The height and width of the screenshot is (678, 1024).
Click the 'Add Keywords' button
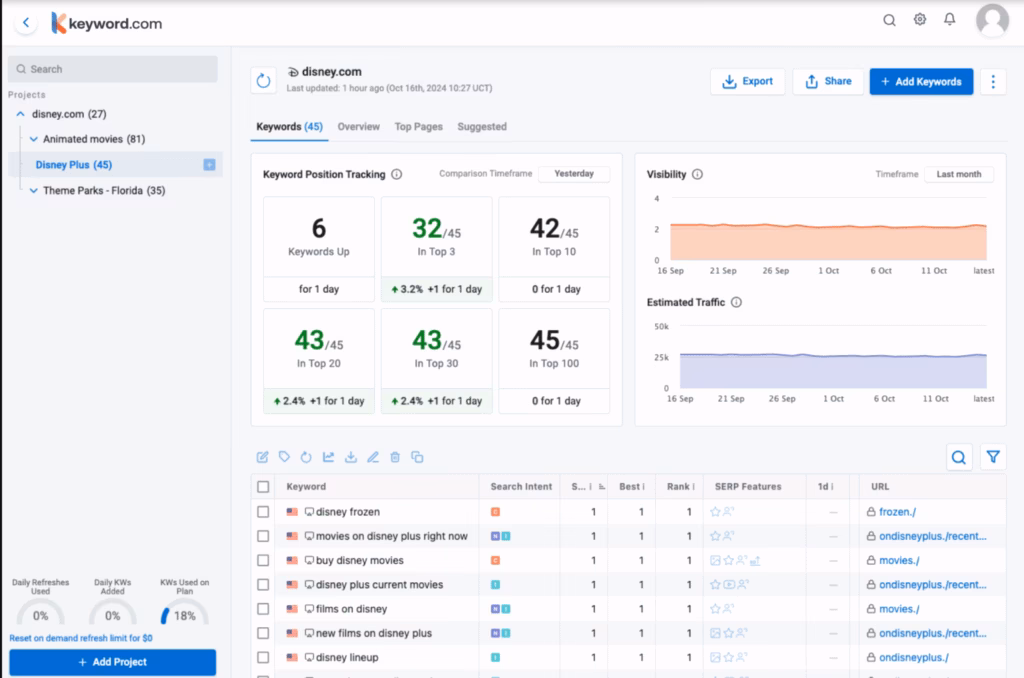(x=921, y=81)
